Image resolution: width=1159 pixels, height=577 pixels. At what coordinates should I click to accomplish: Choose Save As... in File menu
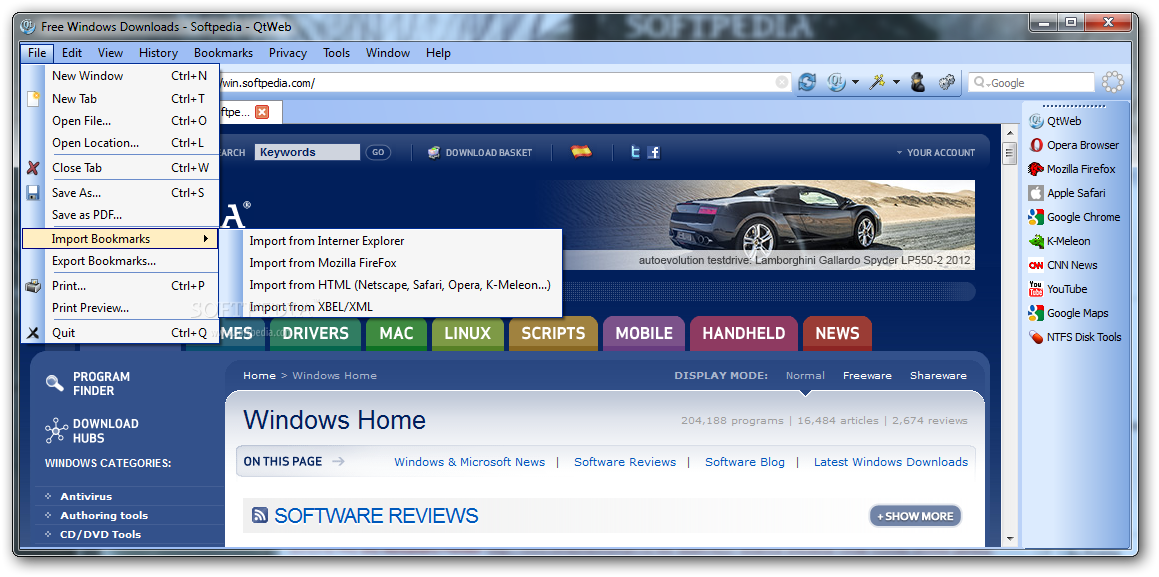120,193
